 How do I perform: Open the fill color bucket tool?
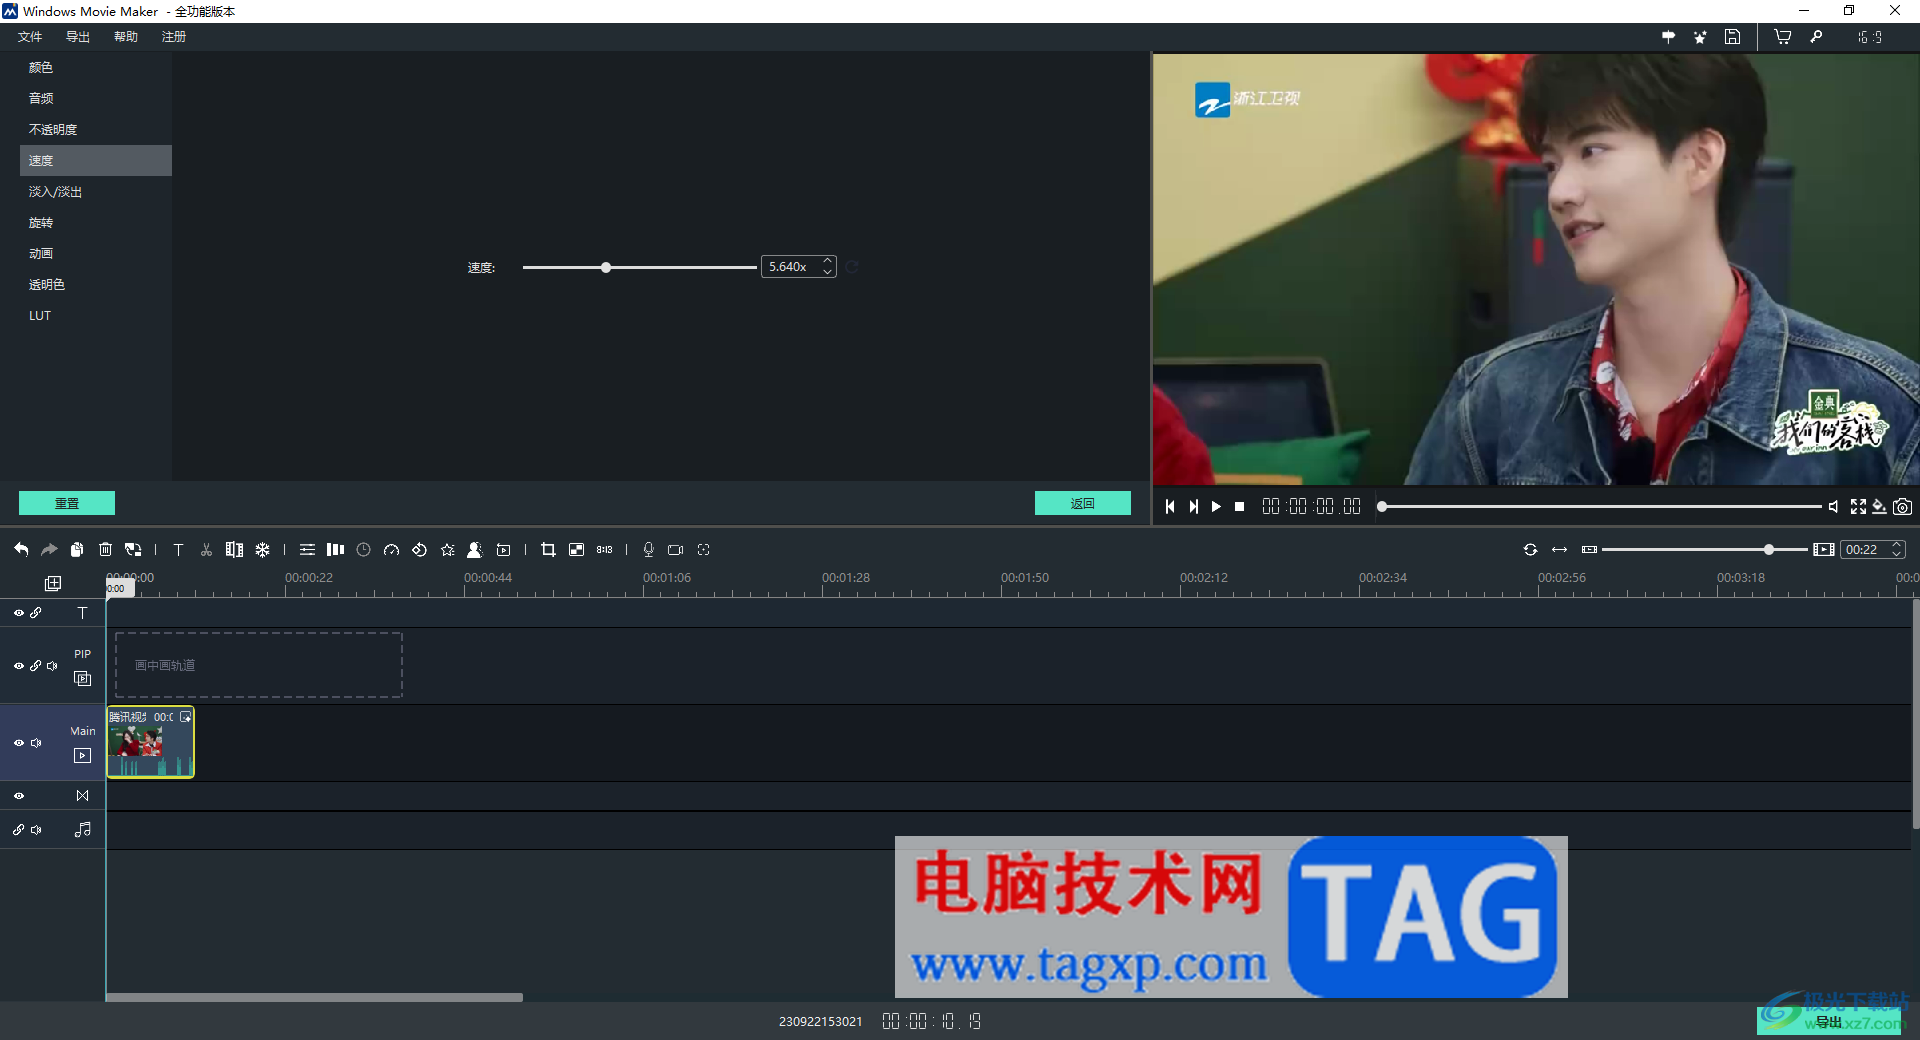coord(1880,507)
